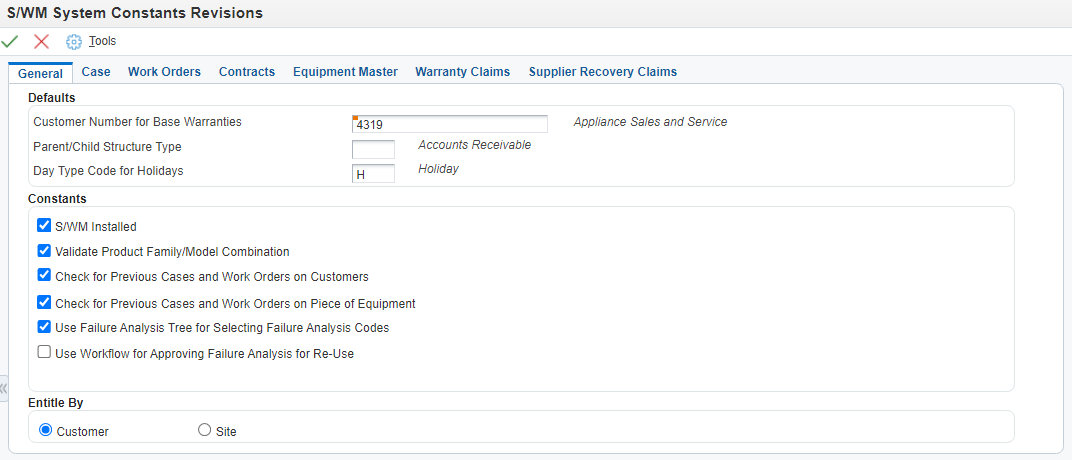Viewport: 1072px width, 460px height.
Task: Select the Equipment Master tab
Action: coord(345,72)
